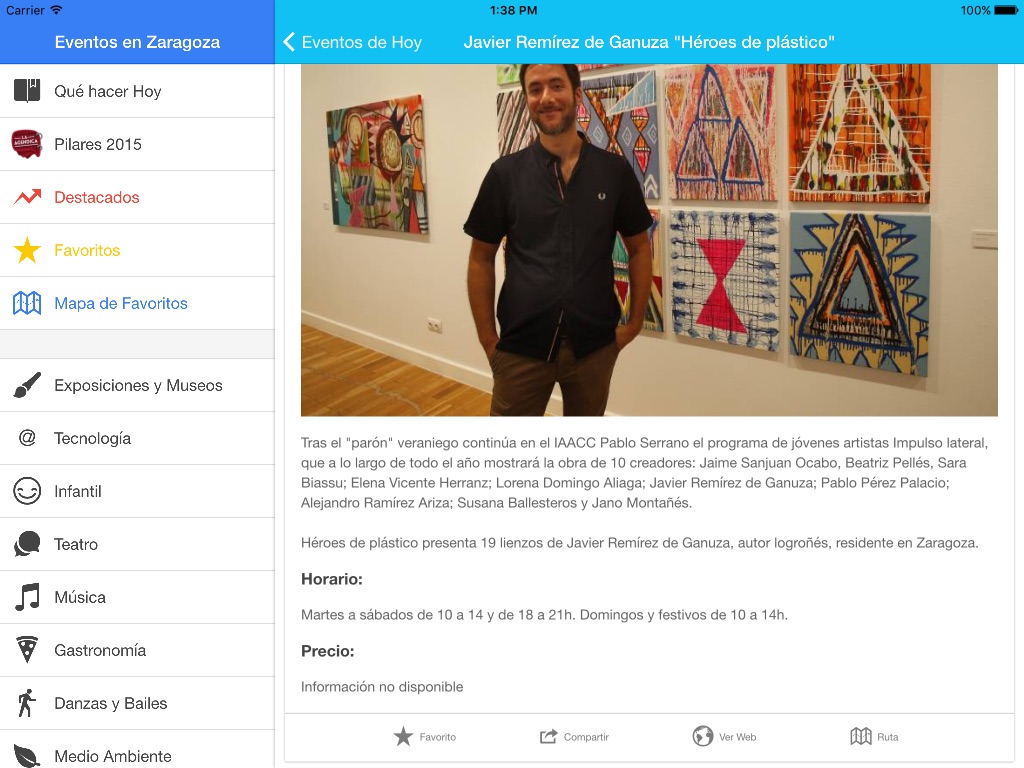This screenshot has width=1024, height=768.
Task: Open the Favoritos list
Action: point(87,250)
